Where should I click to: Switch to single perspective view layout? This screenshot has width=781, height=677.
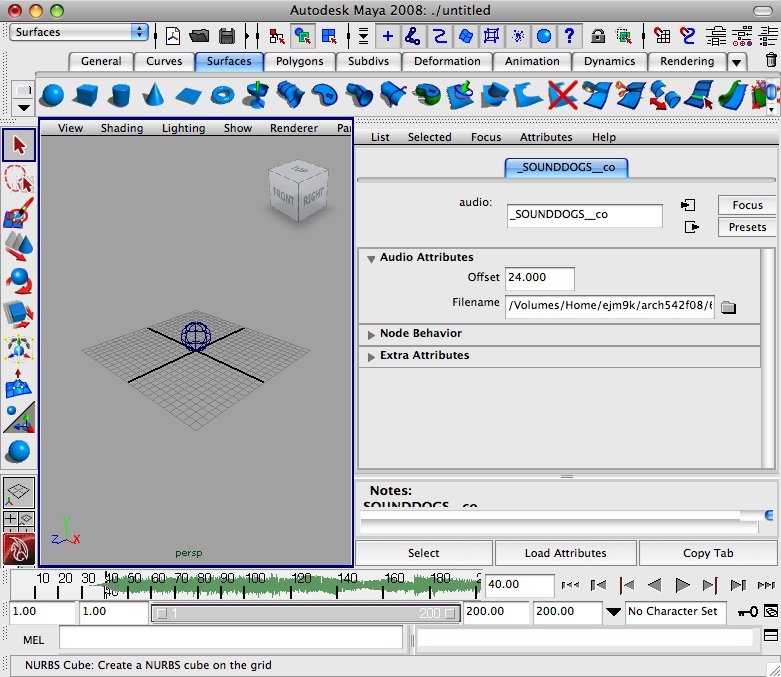click(19, 492)
